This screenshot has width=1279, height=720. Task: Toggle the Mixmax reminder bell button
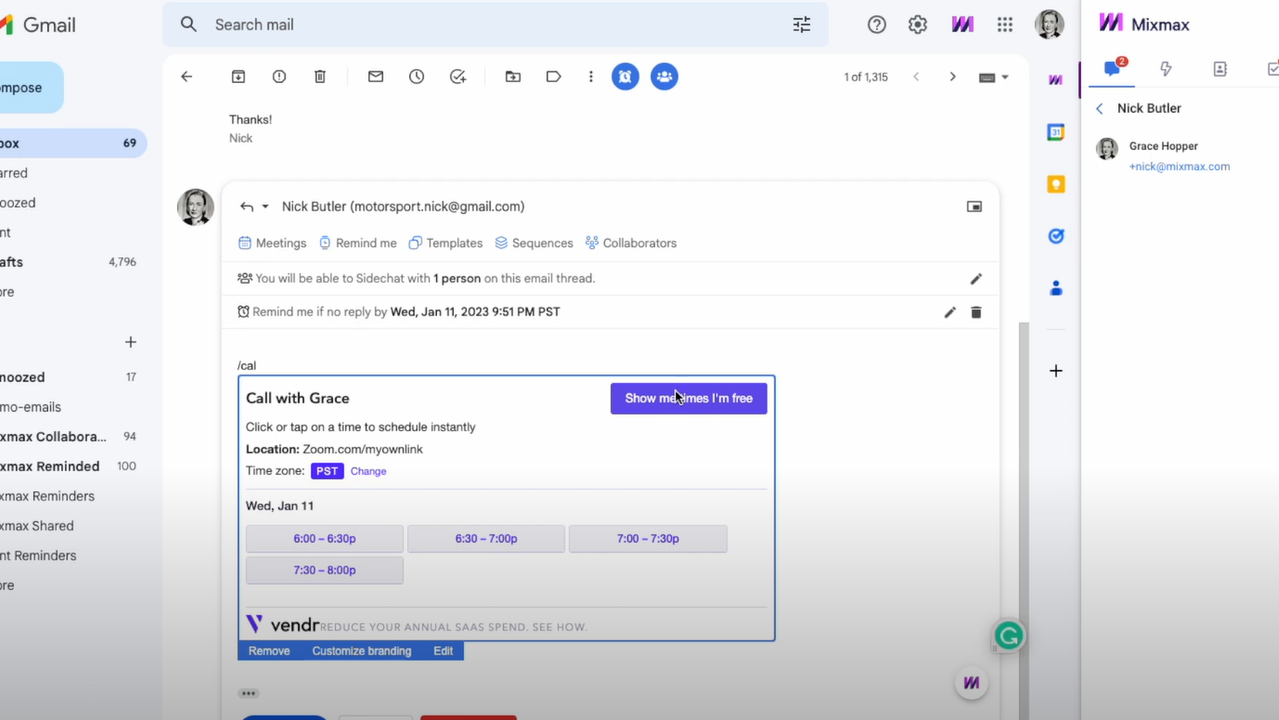click(625, 77)
